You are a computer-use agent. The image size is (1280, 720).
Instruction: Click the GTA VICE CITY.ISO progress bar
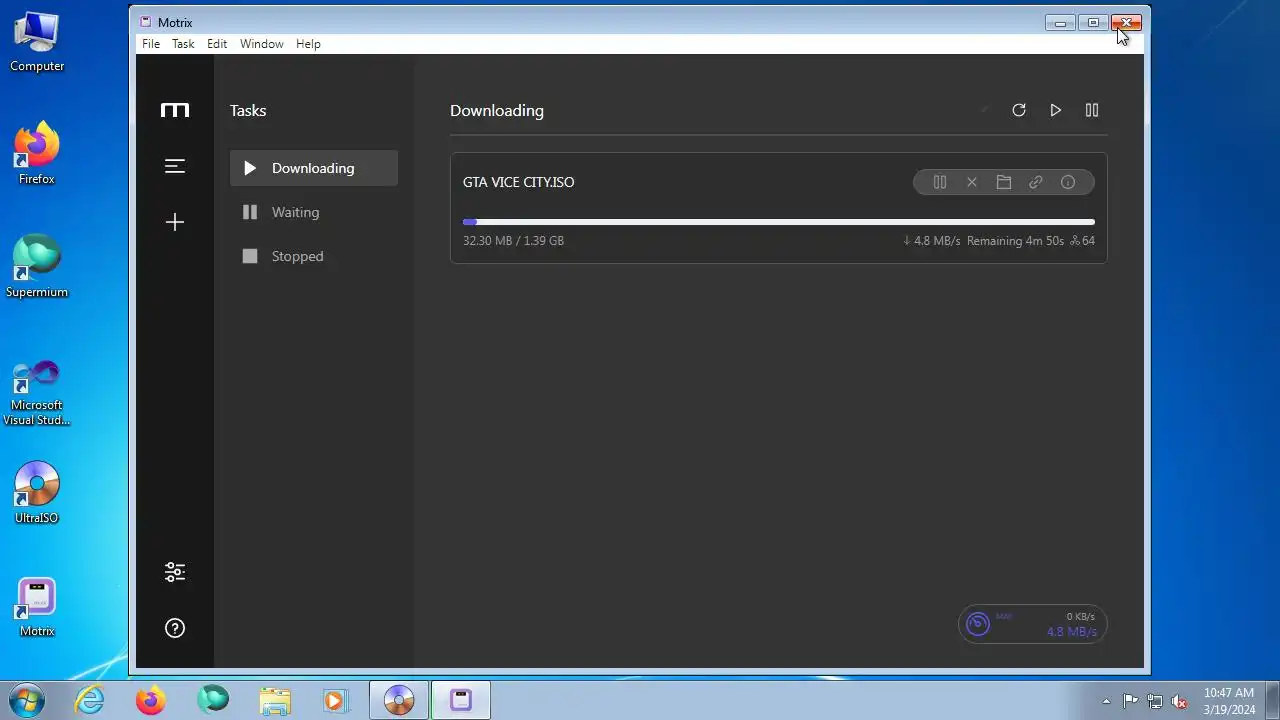pyautogui.click(x=779, y=222)
